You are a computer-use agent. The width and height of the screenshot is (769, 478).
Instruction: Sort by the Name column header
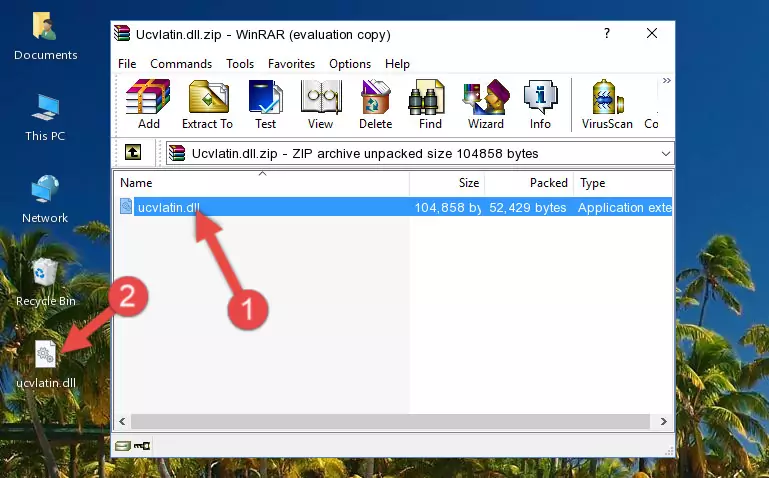point(262,183)
